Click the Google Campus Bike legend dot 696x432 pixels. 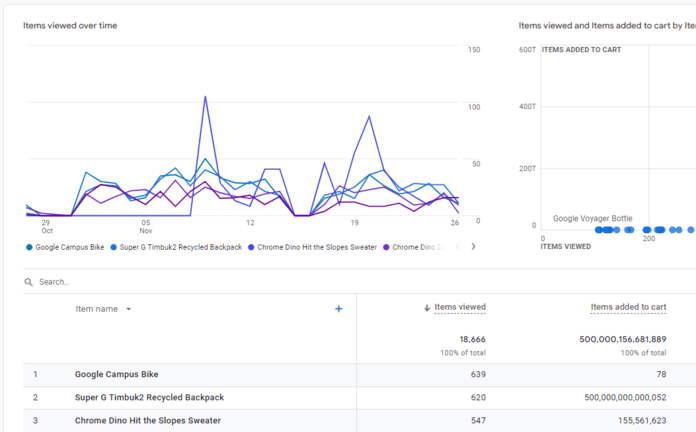tap(29, 247)
